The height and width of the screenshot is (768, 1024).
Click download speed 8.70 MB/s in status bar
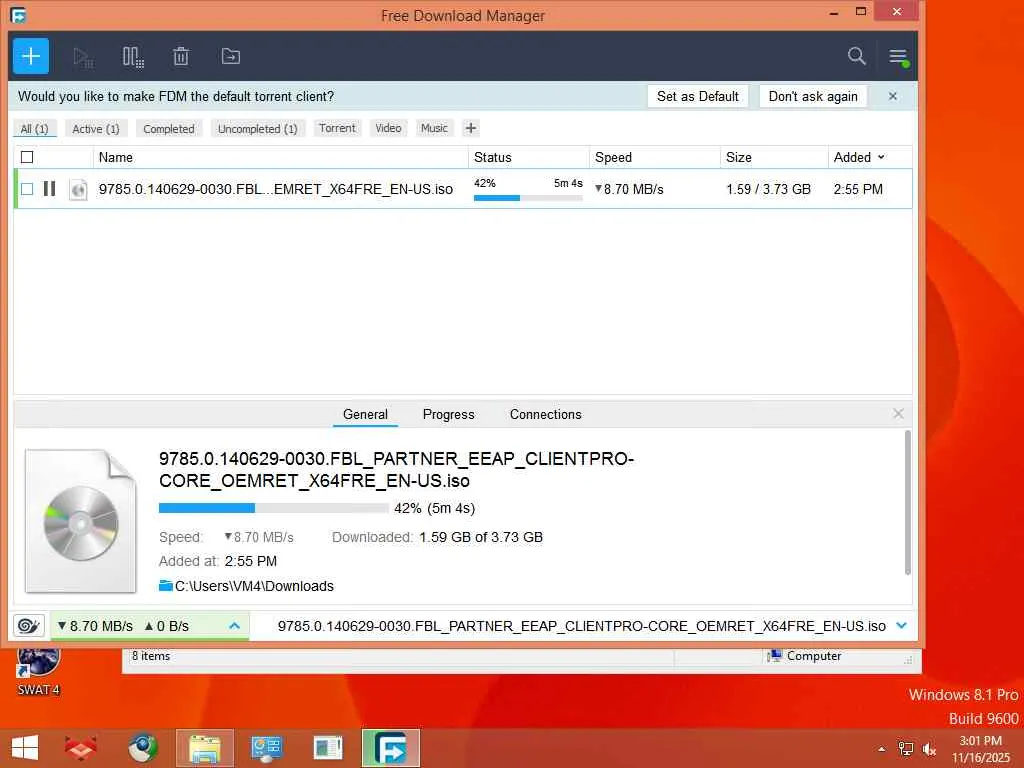[x=95, y=626]
